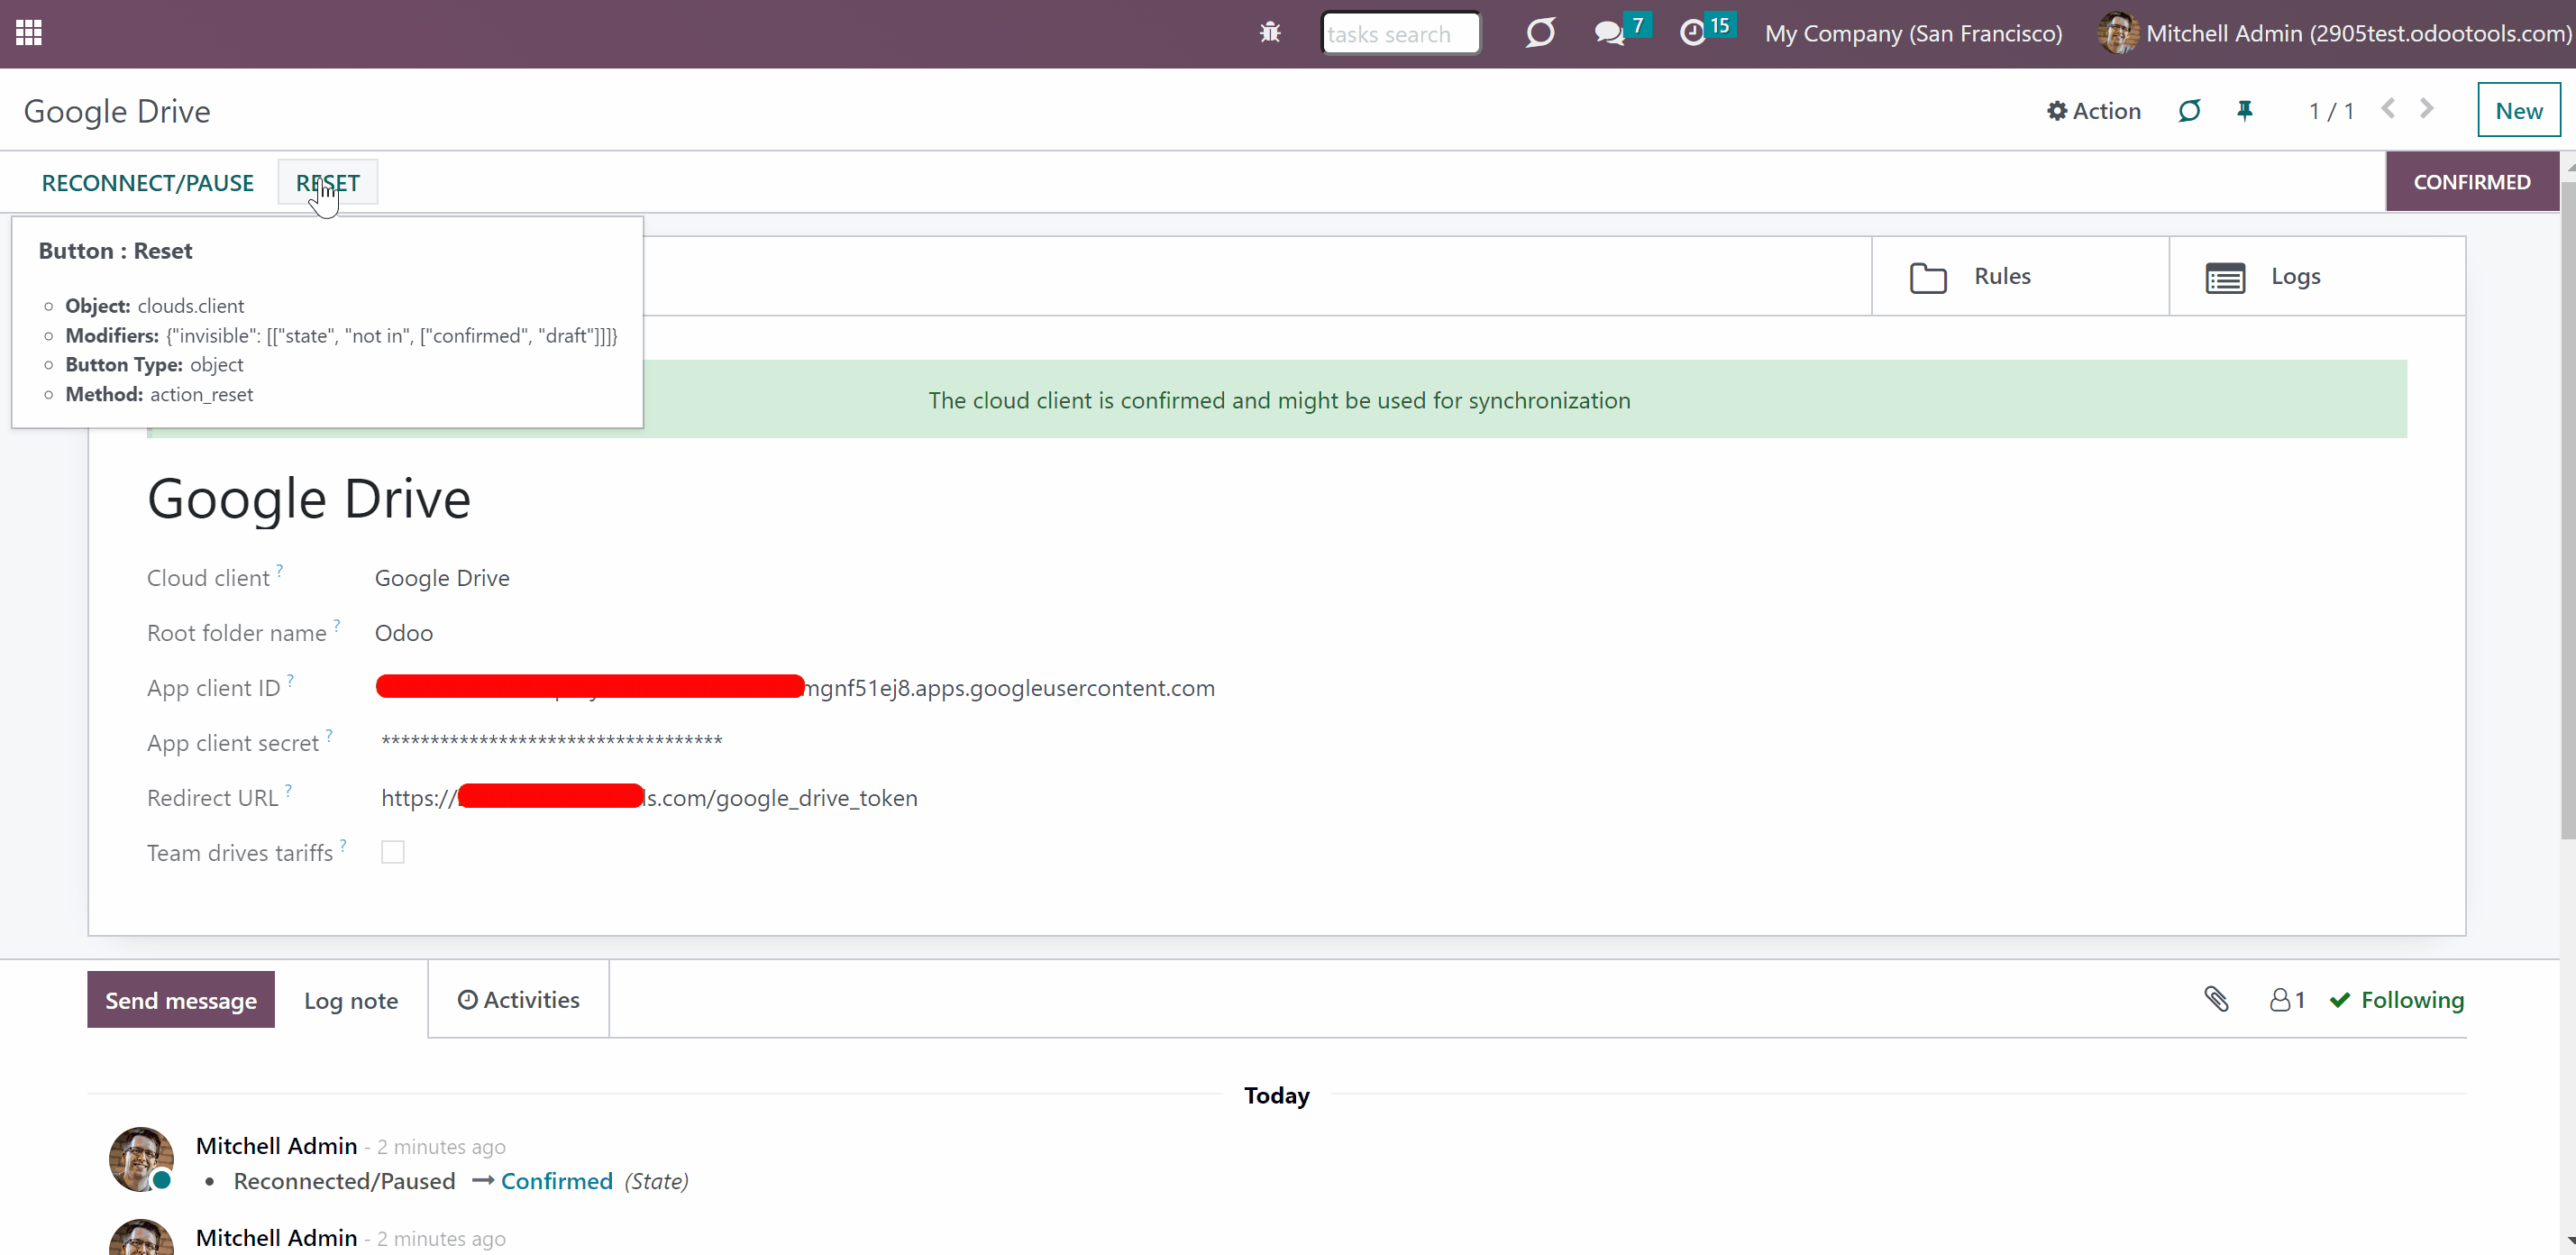Toggle Team drives tariffs checkbox
The width and height of the screenshot is (2576, 1255).
pos(393,852)
